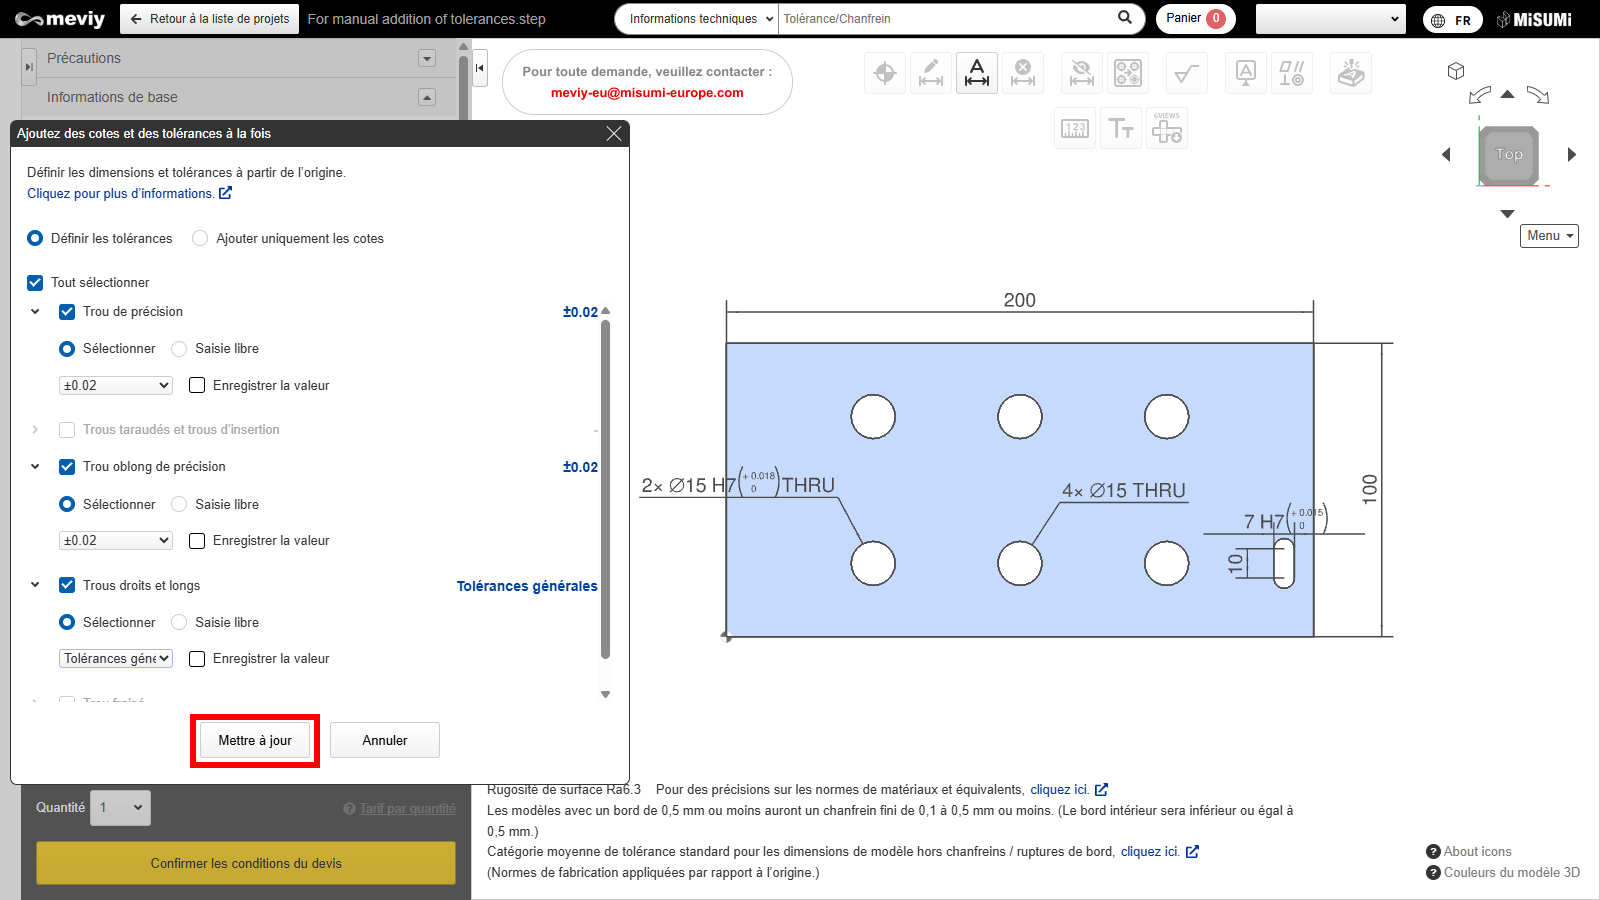Image resolution: width=1600 pixels, height=900 pixels.
Task: Rotate the view with the right arrow
Action: (x=1571, y=155)
